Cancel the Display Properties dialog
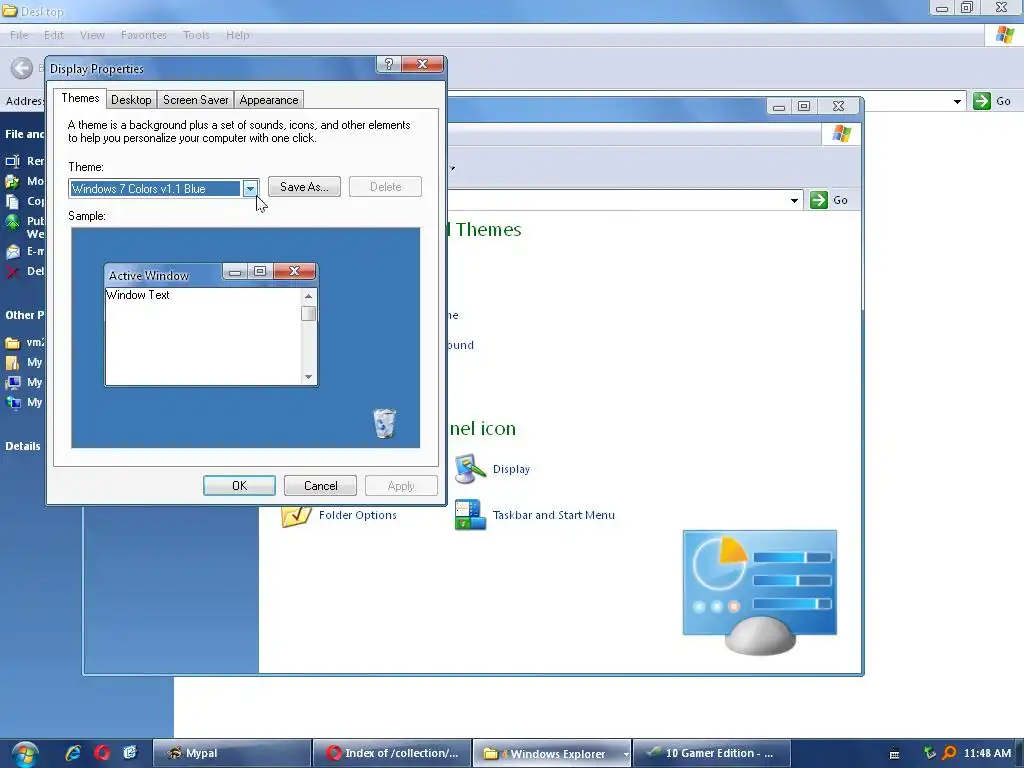This screenshot has width=1024, height=768. [x=321, y=485]
